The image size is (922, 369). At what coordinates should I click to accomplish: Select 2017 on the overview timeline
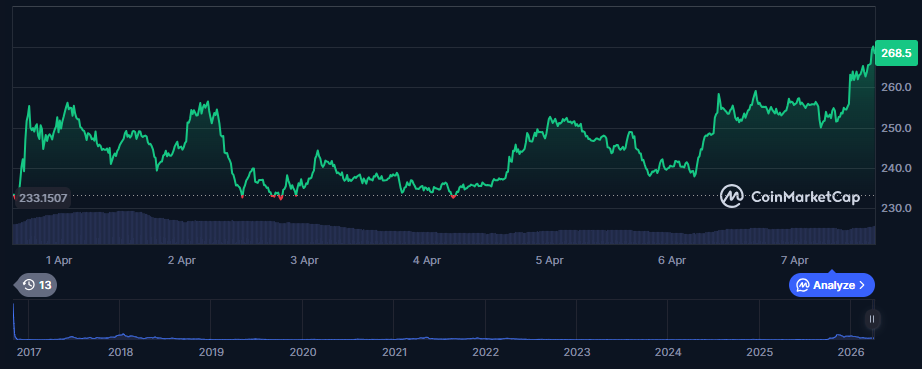[x=28, y=353]
